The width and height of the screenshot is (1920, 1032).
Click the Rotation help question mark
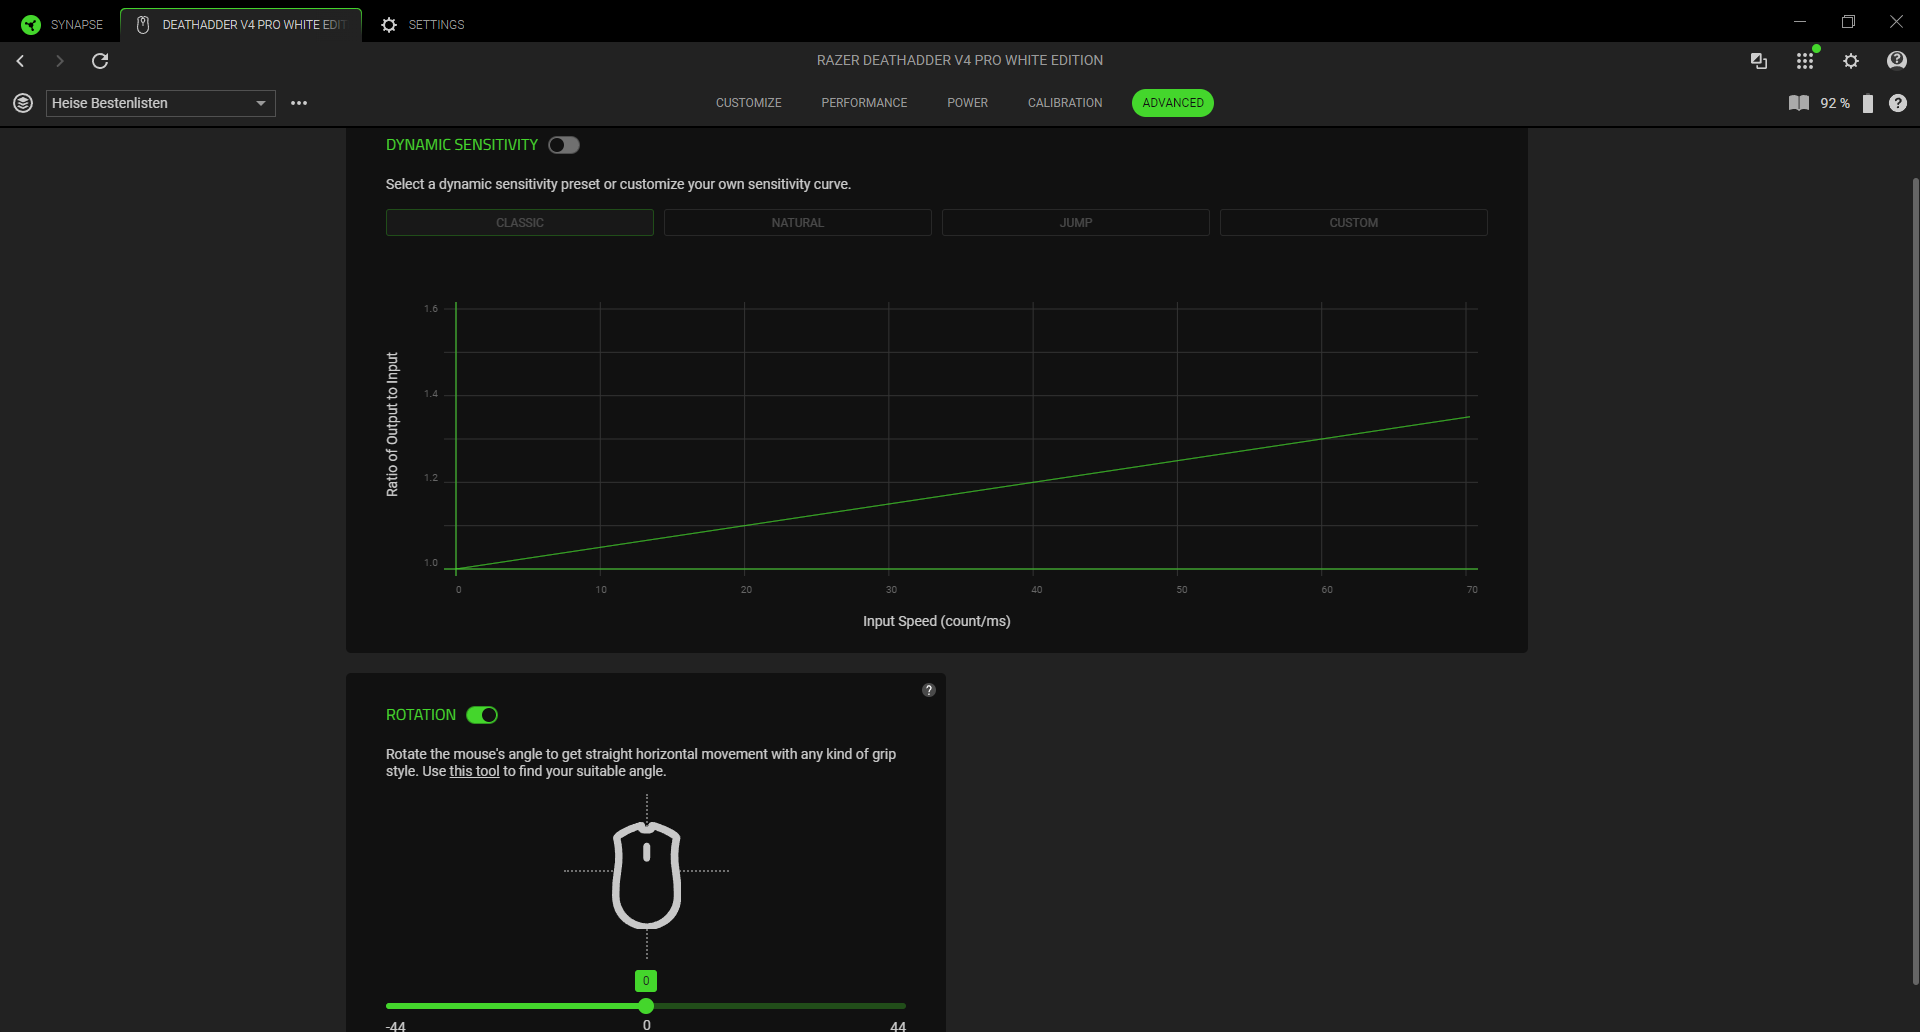point(928,690)
